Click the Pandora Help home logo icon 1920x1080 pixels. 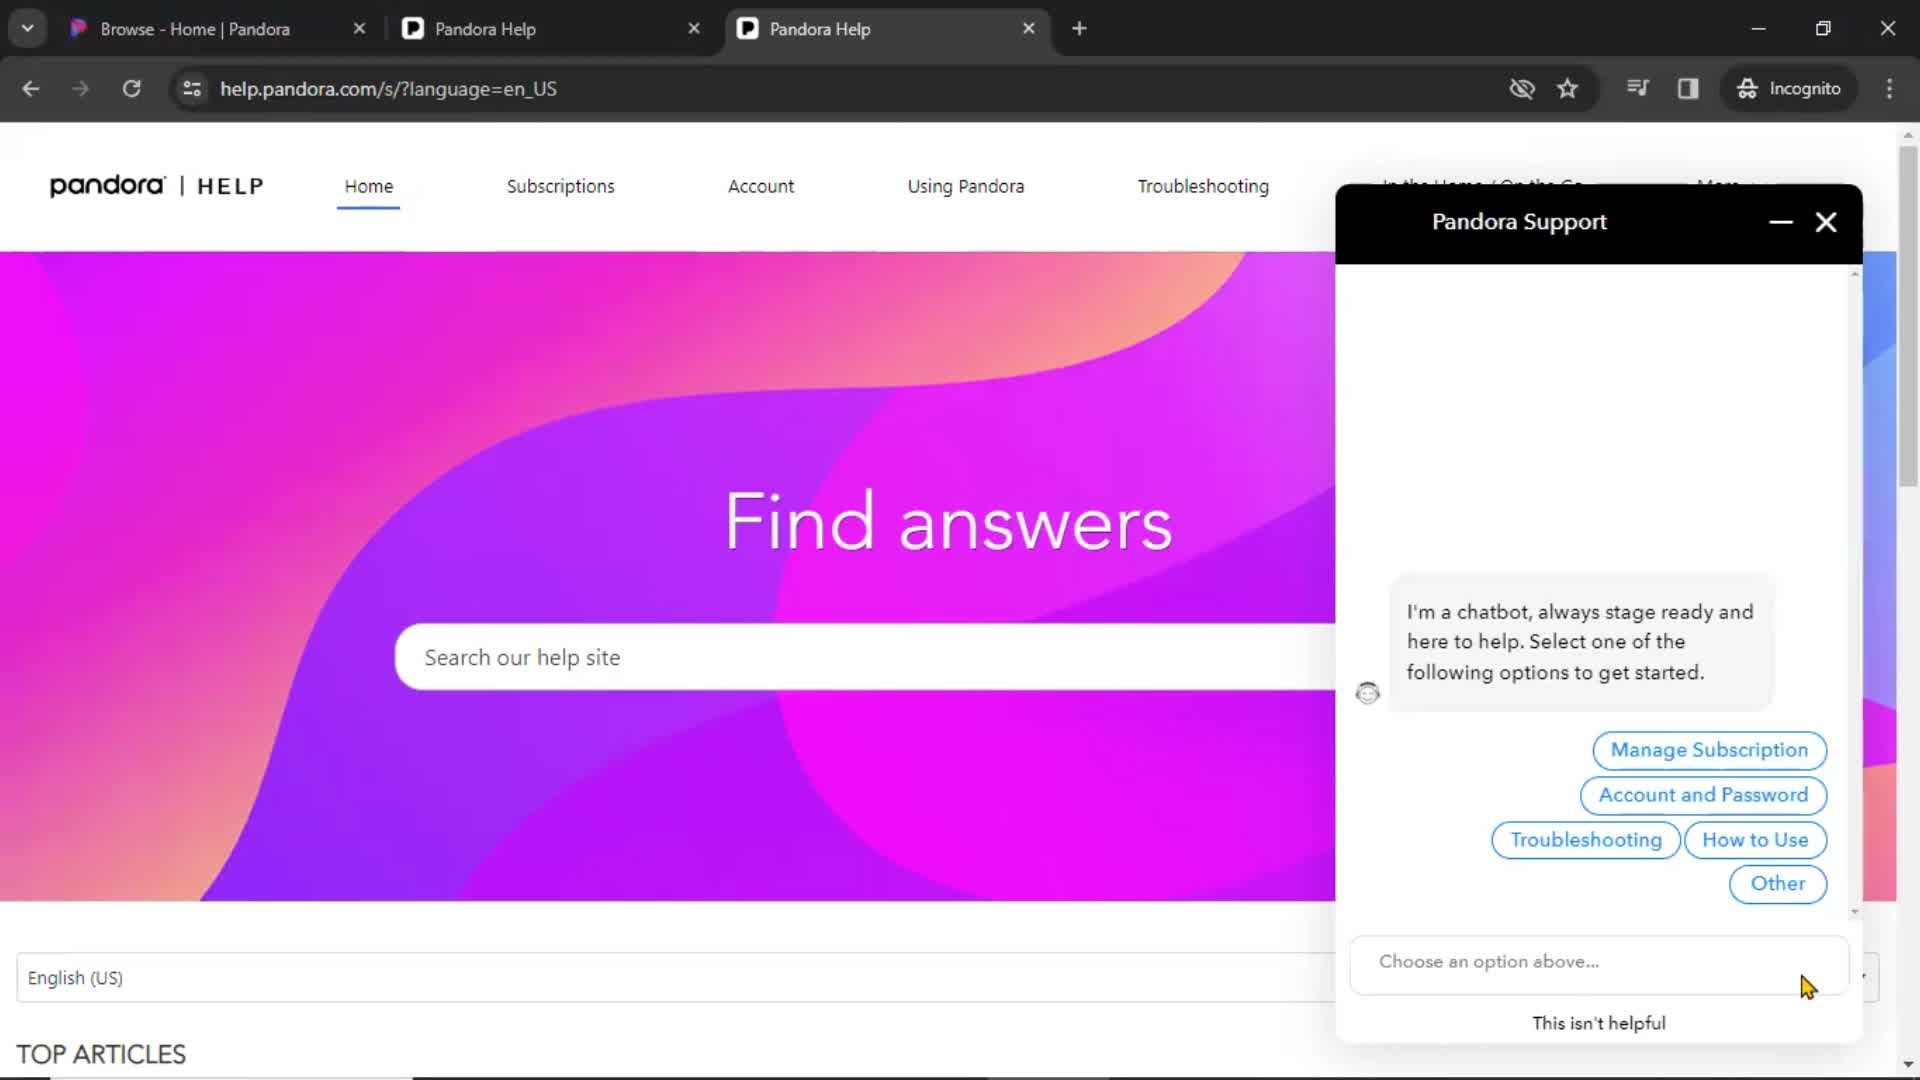point(154,185)
